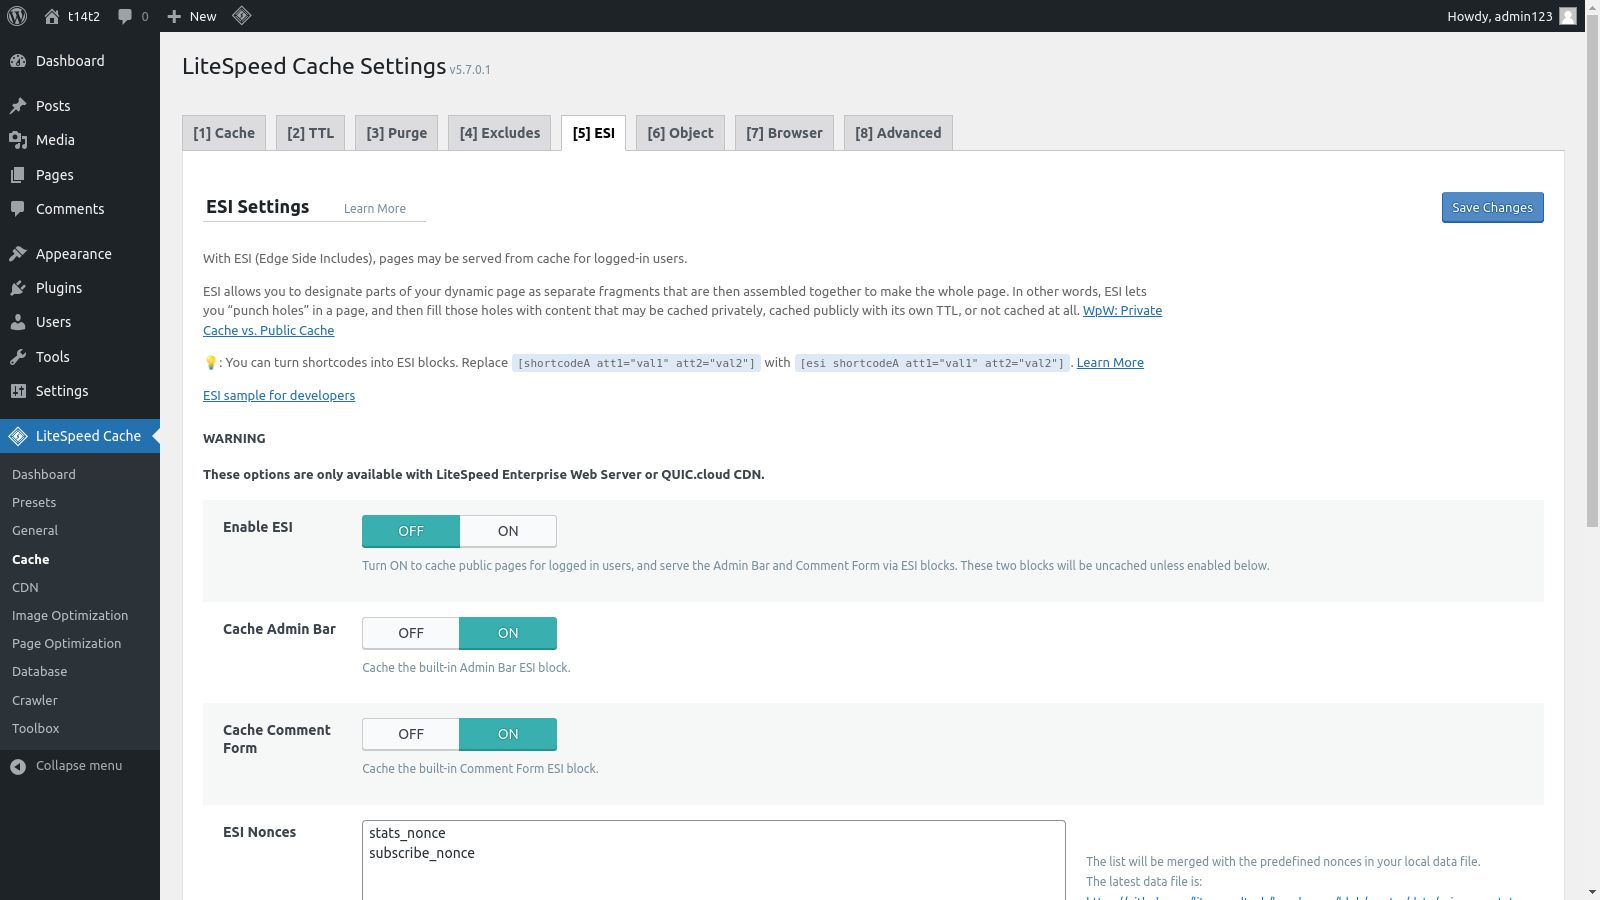Click the Save Changes button
1600x900 pixels.
point(1492,207)
